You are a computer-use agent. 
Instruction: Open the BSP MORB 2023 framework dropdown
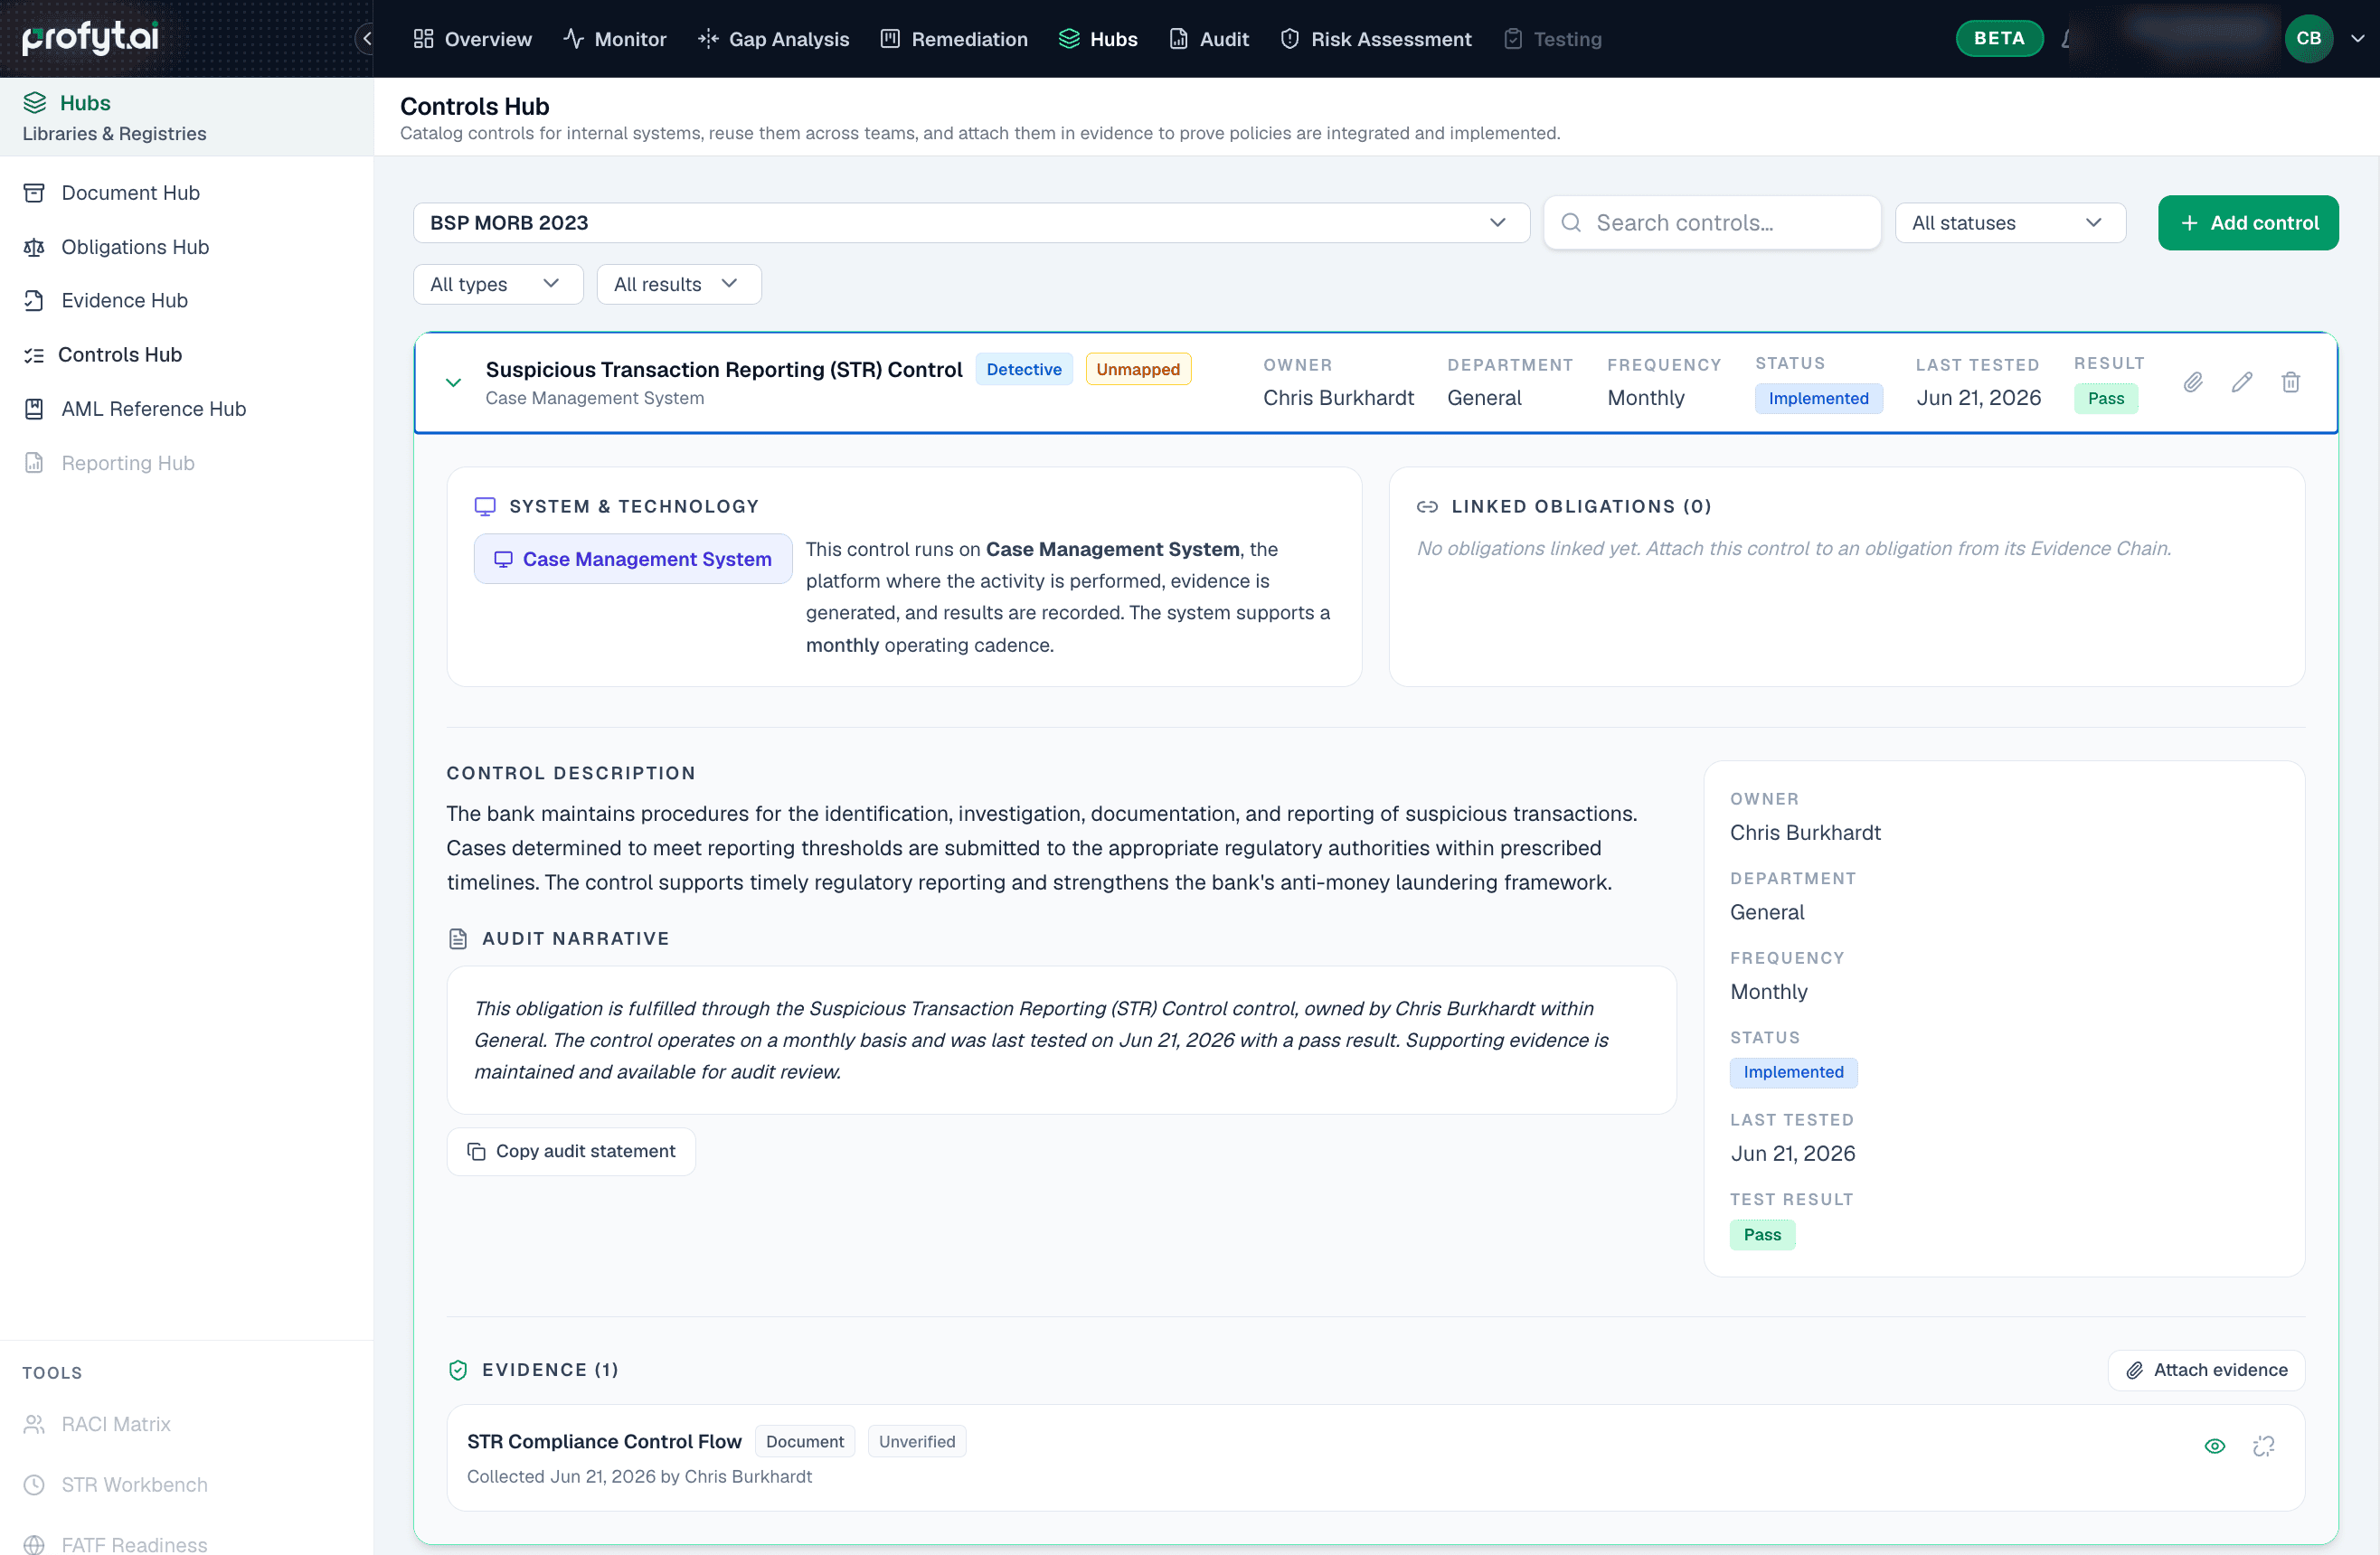(971, 222)
